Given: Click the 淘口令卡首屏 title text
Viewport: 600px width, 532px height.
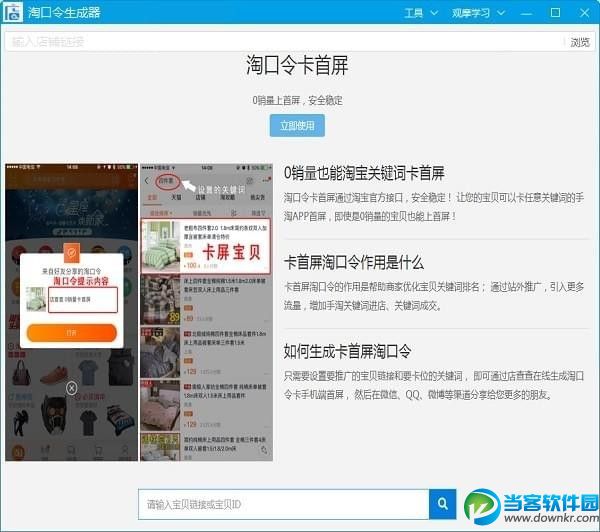Looking at the screenshot, I should pyautogui.click(x=297, y=65).
